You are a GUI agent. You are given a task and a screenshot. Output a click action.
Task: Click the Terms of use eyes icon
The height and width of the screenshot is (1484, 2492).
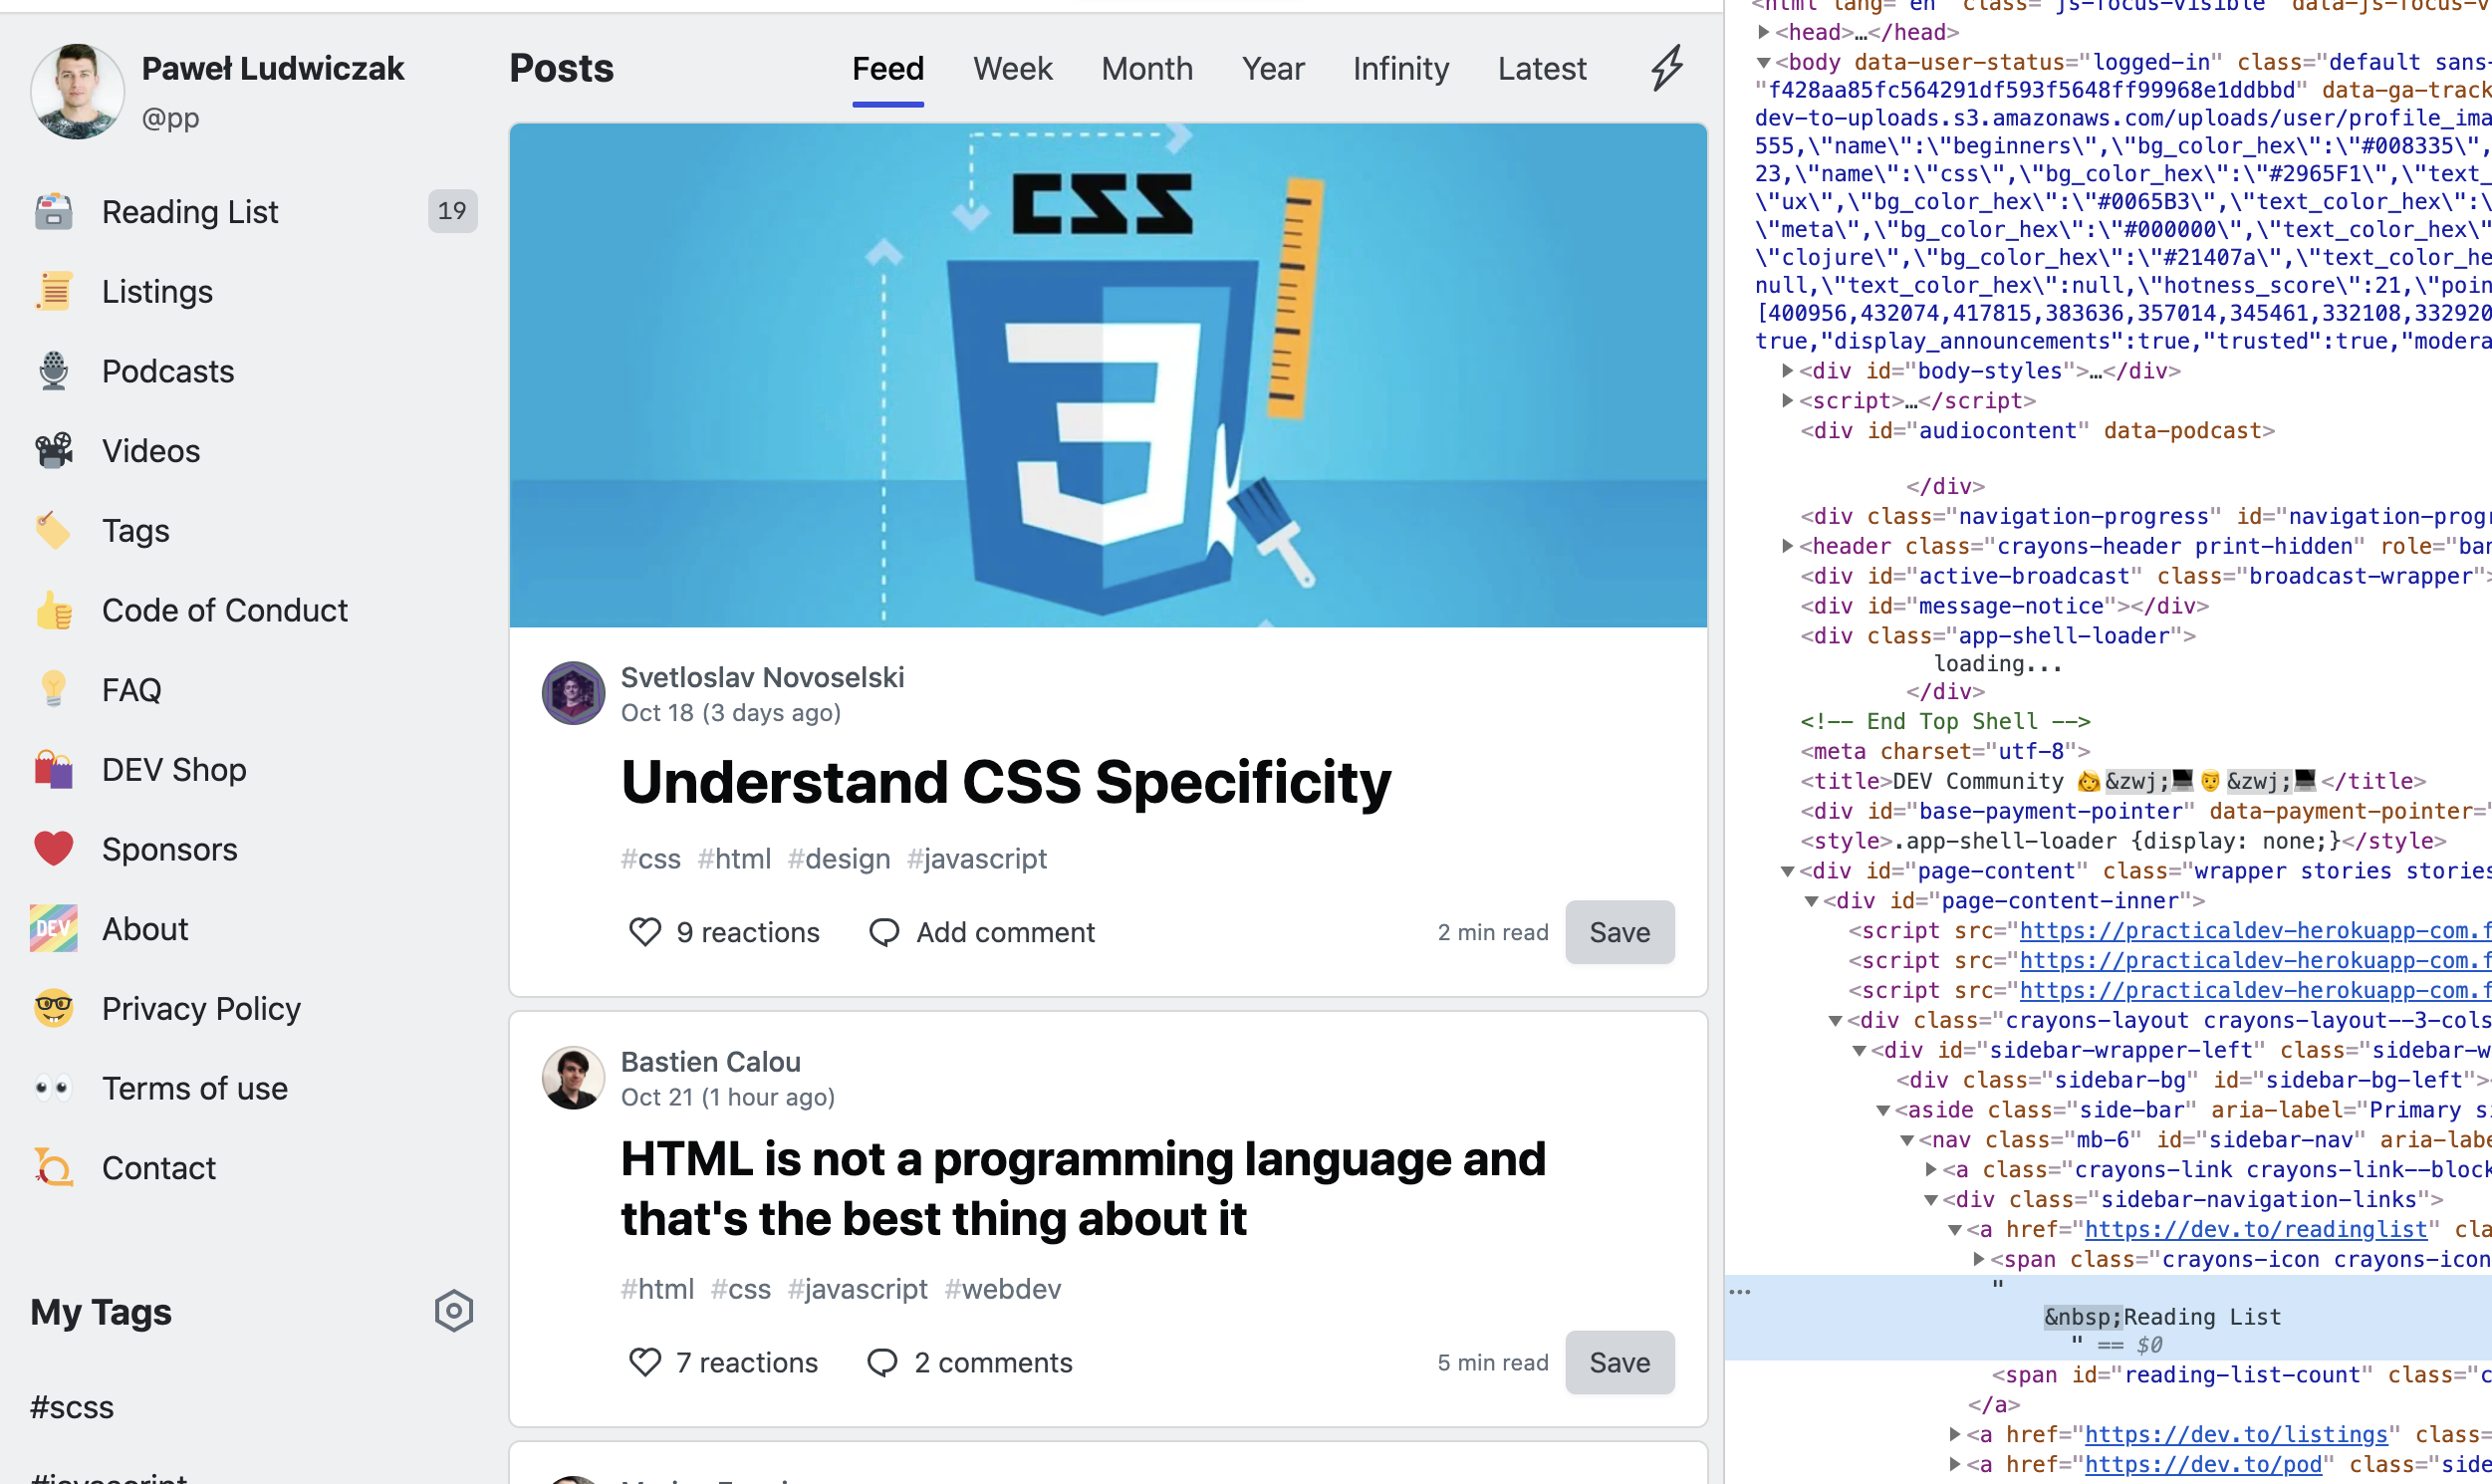click(54, 1088)
